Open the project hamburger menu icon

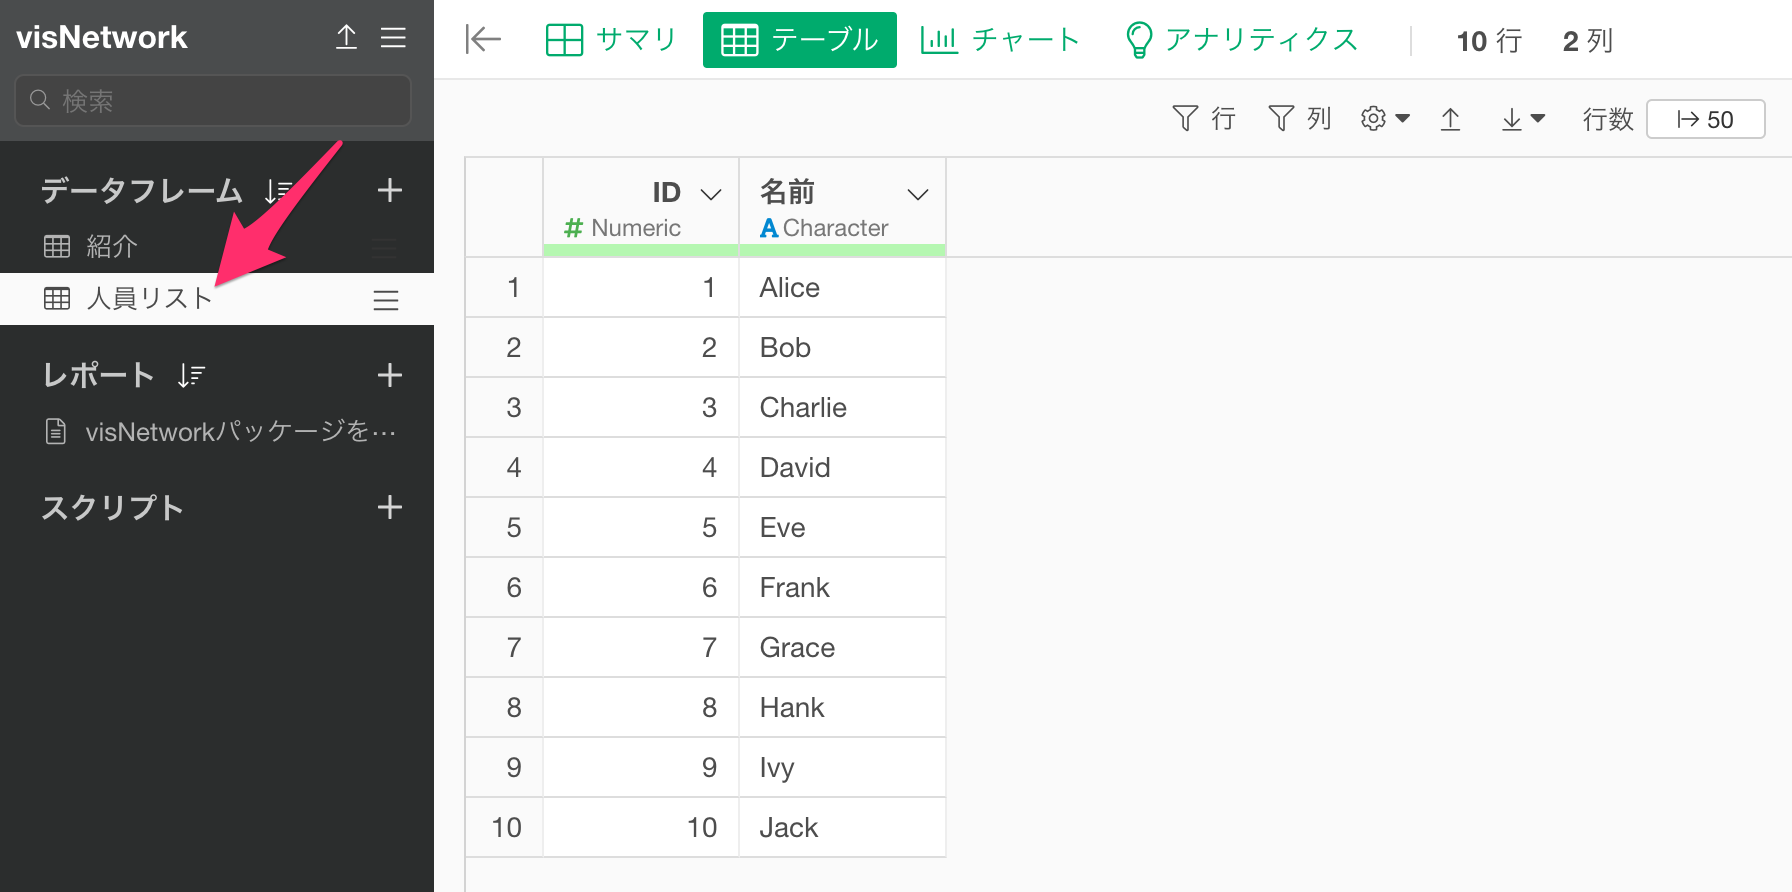click(x=393, y=38)
